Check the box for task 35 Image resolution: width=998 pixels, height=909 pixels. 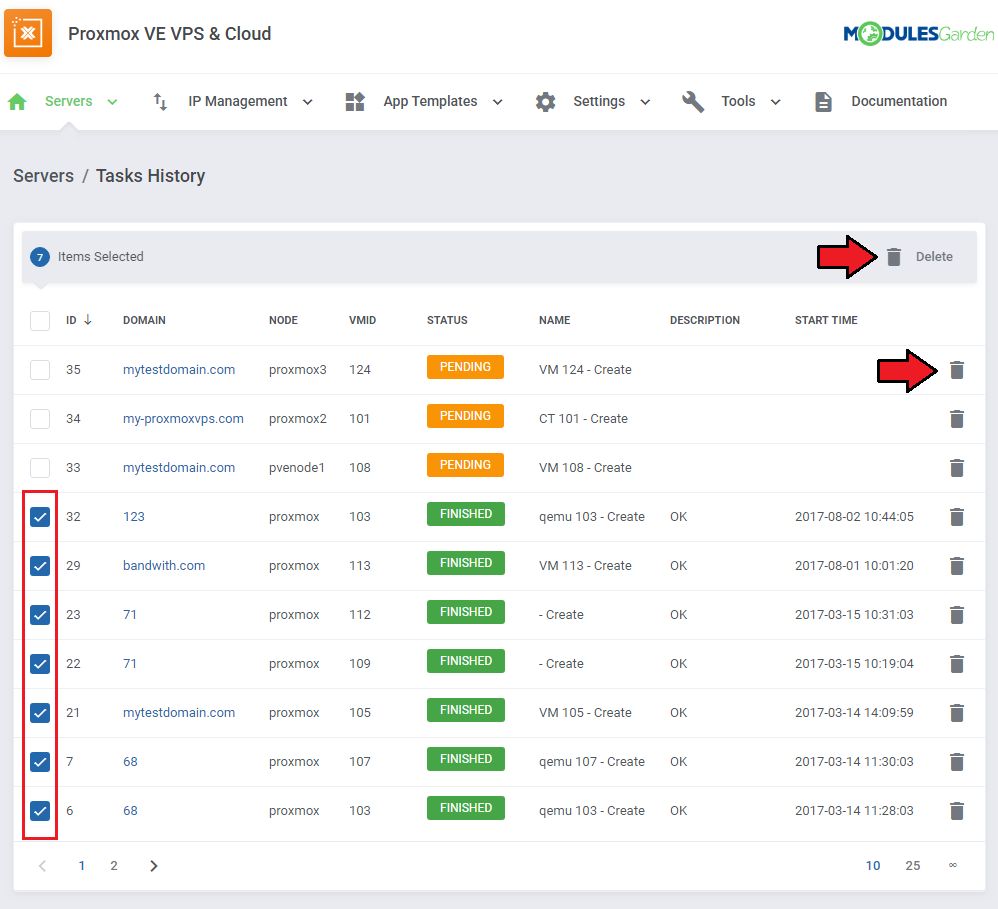tap(40, 370)
